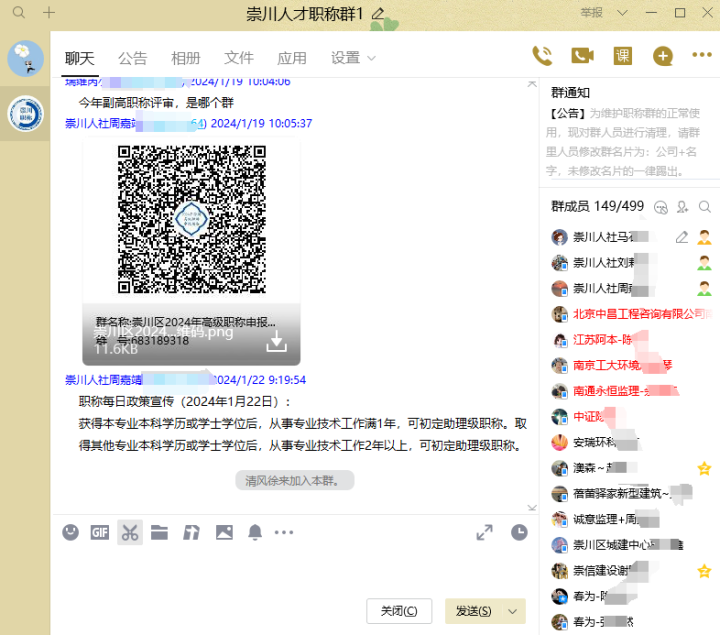Open the QR code image in chat
This screenshot has height=635, width=720.
(x=191, y=219)
